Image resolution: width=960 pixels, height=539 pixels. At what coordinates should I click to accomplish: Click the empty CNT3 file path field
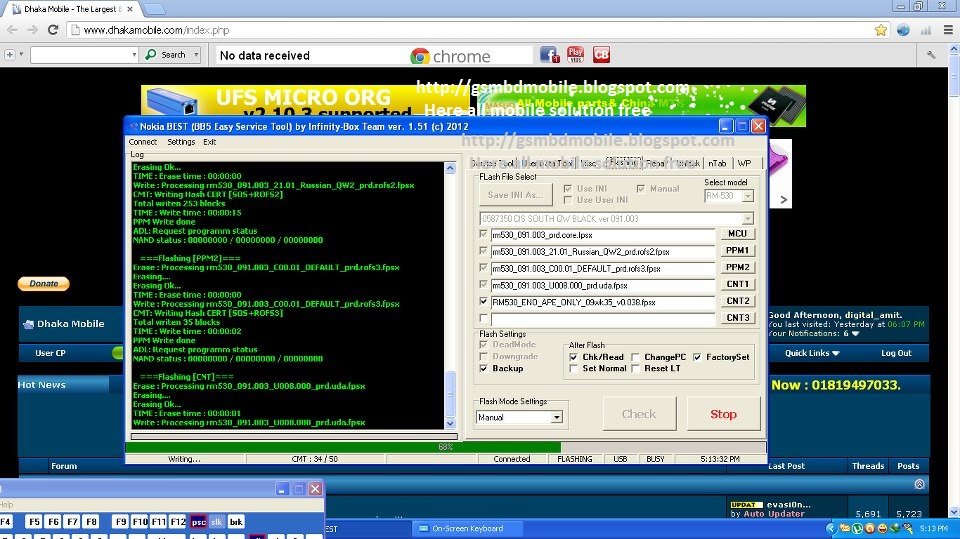(x=602, y=318)
